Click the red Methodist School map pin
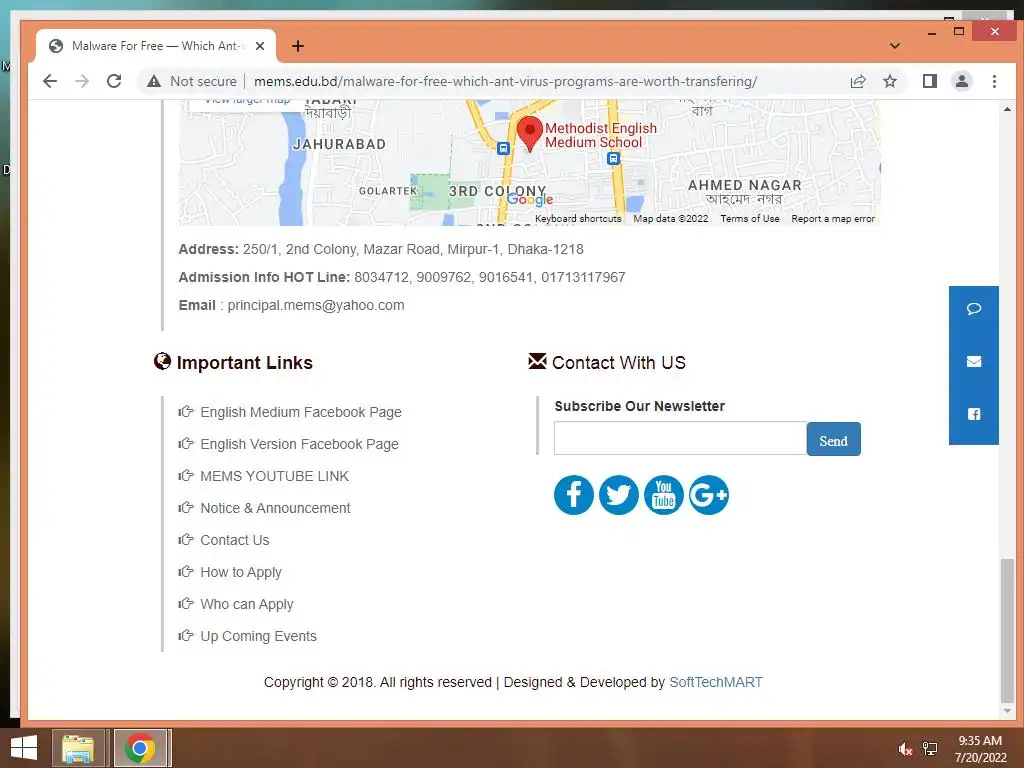 530,133
